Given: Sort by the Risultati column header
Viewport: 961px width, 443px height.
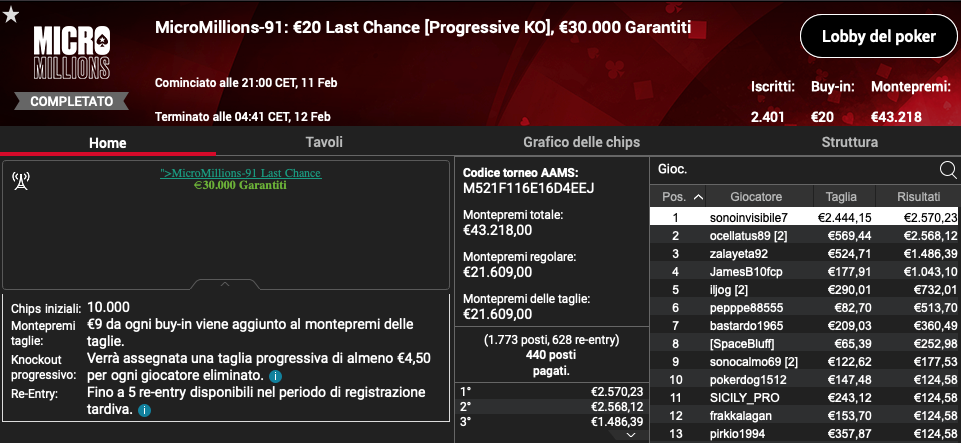Looking at the screenshot, I should coord(918,197).
